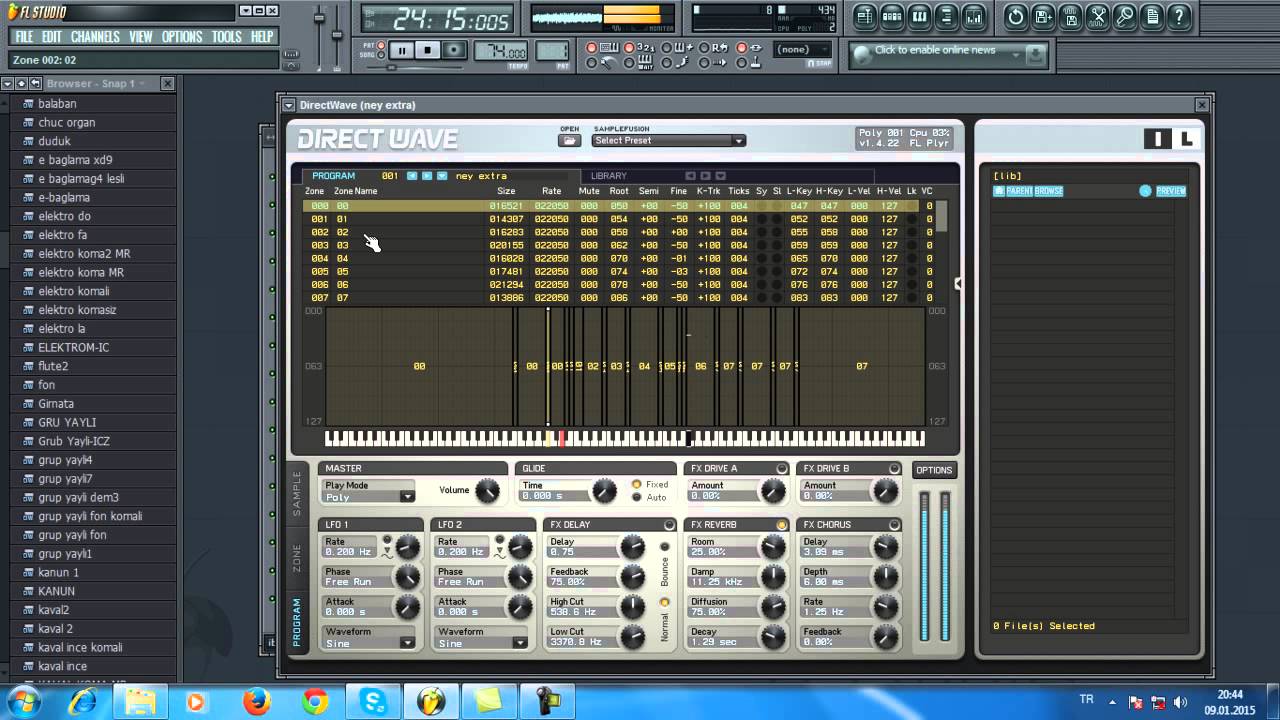Switch to the LIBRARY tab
1280x720 pixels.
[609, 176]
